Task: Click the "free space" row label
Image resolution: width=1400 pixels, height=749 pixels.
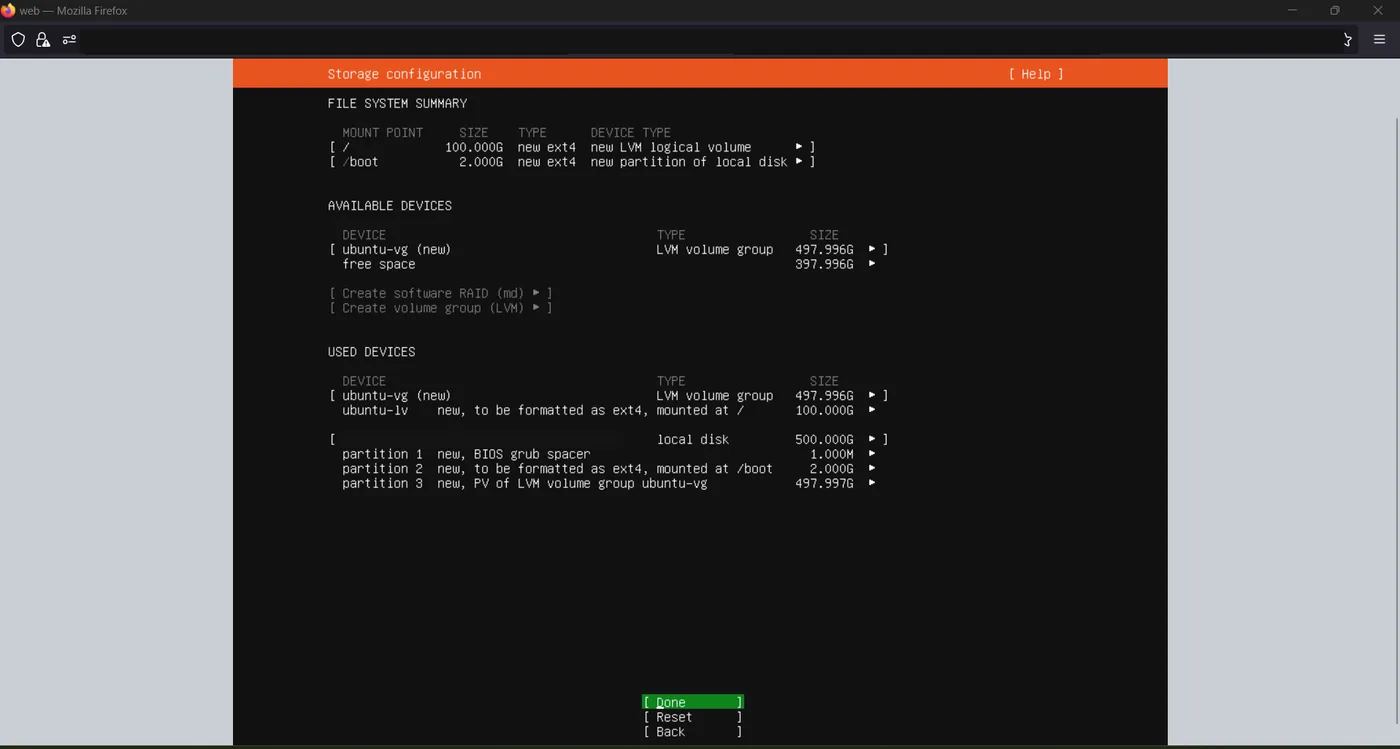Action: click(379, 264)
